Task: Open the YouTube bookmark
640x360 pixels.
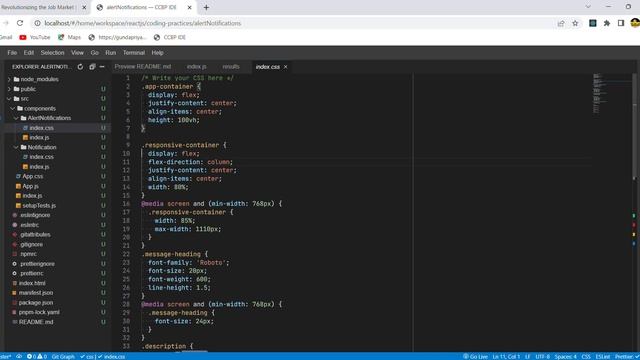Action: click(35, 37)
